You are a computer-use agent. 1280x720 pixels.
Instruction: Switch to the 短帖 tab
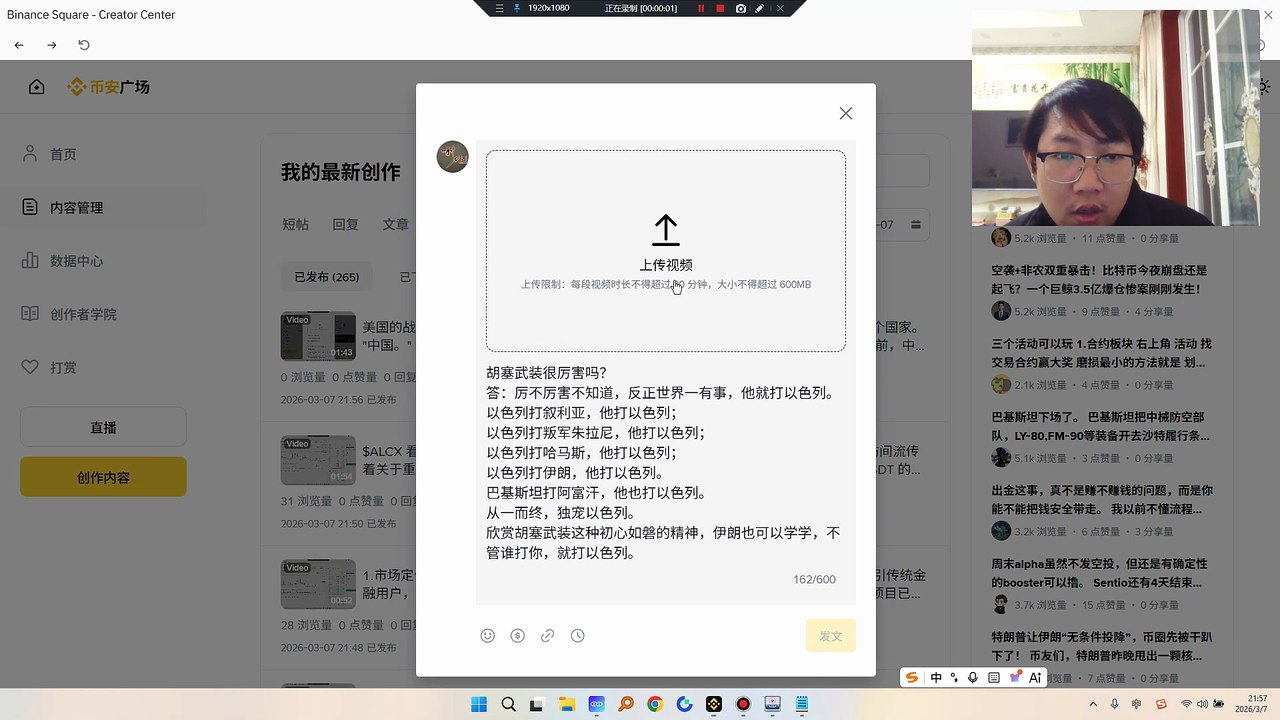click(295, 225)
